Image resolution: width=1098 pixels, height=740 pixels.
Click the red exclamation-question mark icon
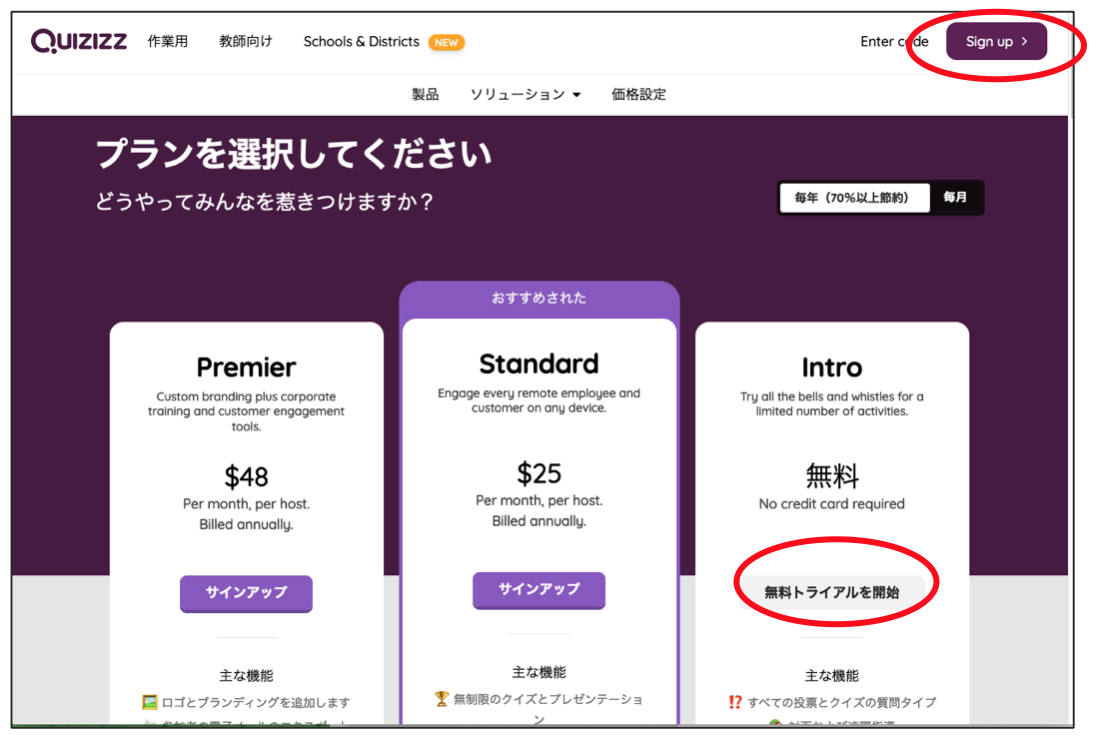[736, 702]
